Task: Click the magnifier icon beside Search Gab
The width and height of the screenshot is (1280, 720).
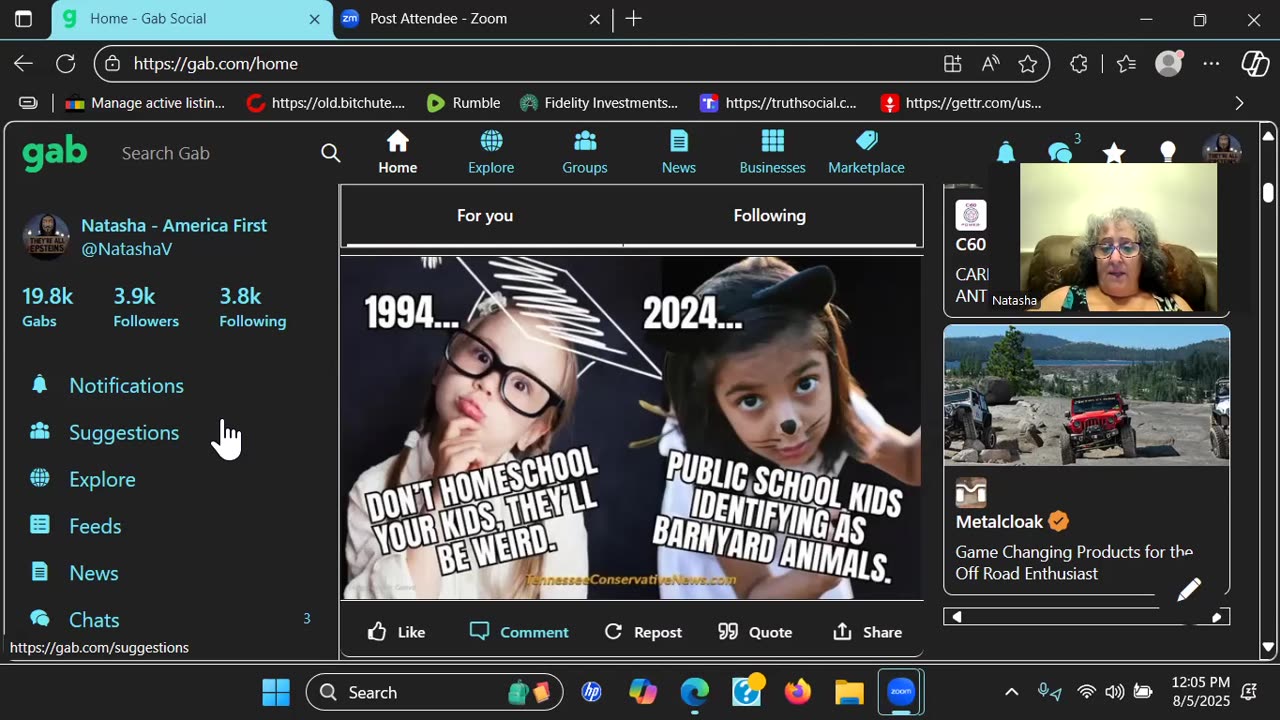Action: tap(330, 153)
